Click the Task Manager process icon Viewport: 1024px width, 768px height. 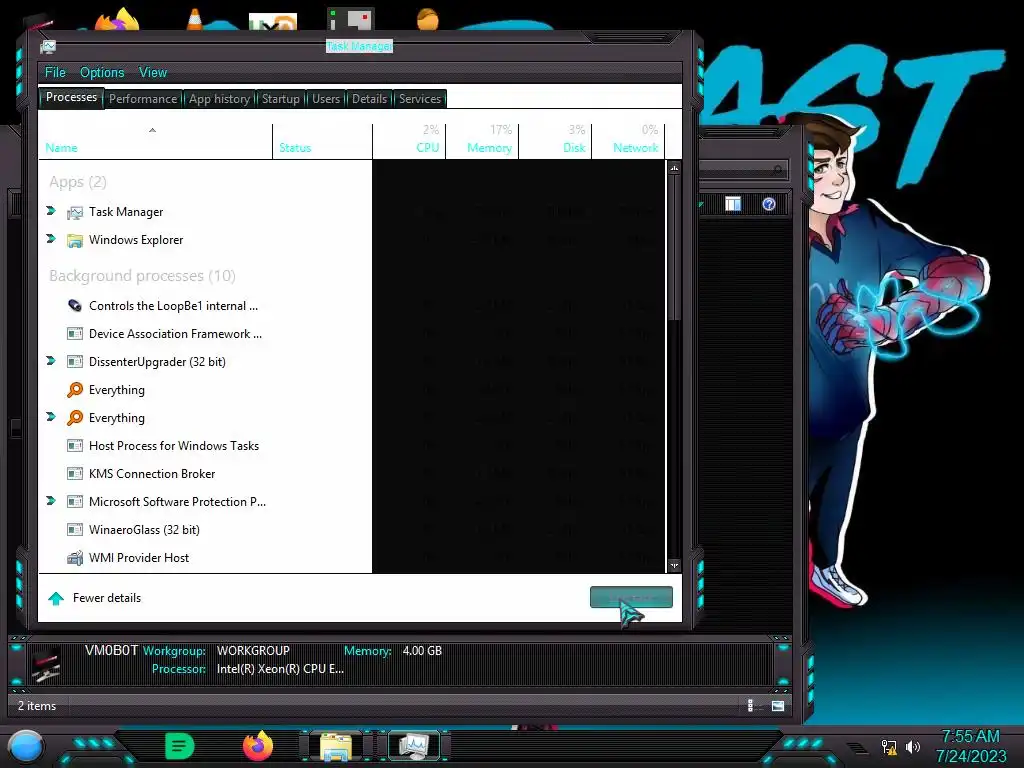coord(75,212)
